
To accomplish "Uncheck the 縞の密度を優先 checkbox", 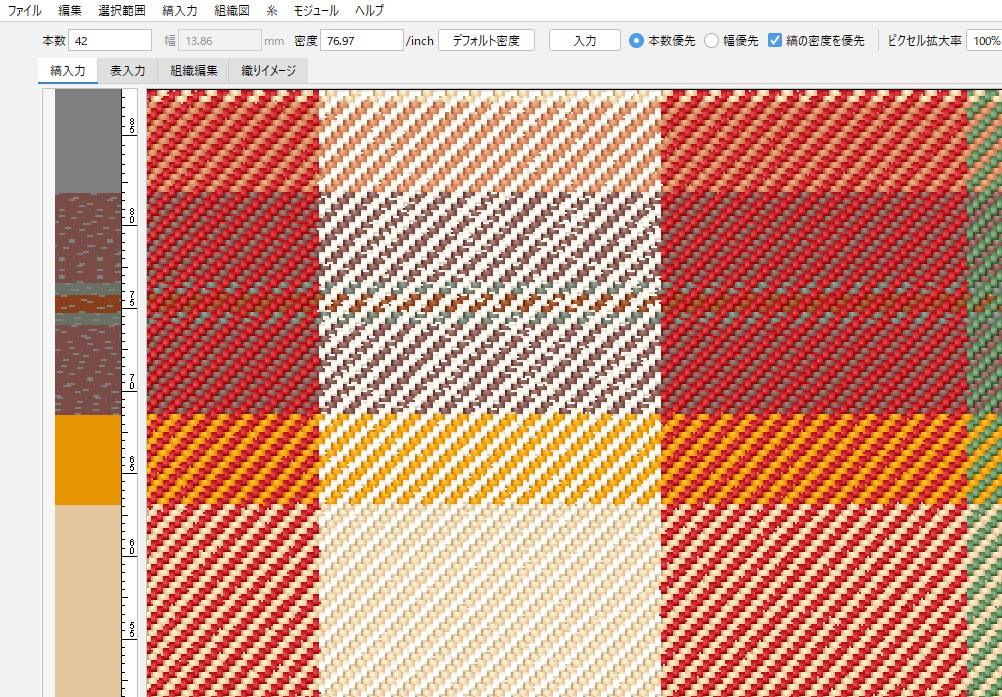I will click(x=775, y=41).
